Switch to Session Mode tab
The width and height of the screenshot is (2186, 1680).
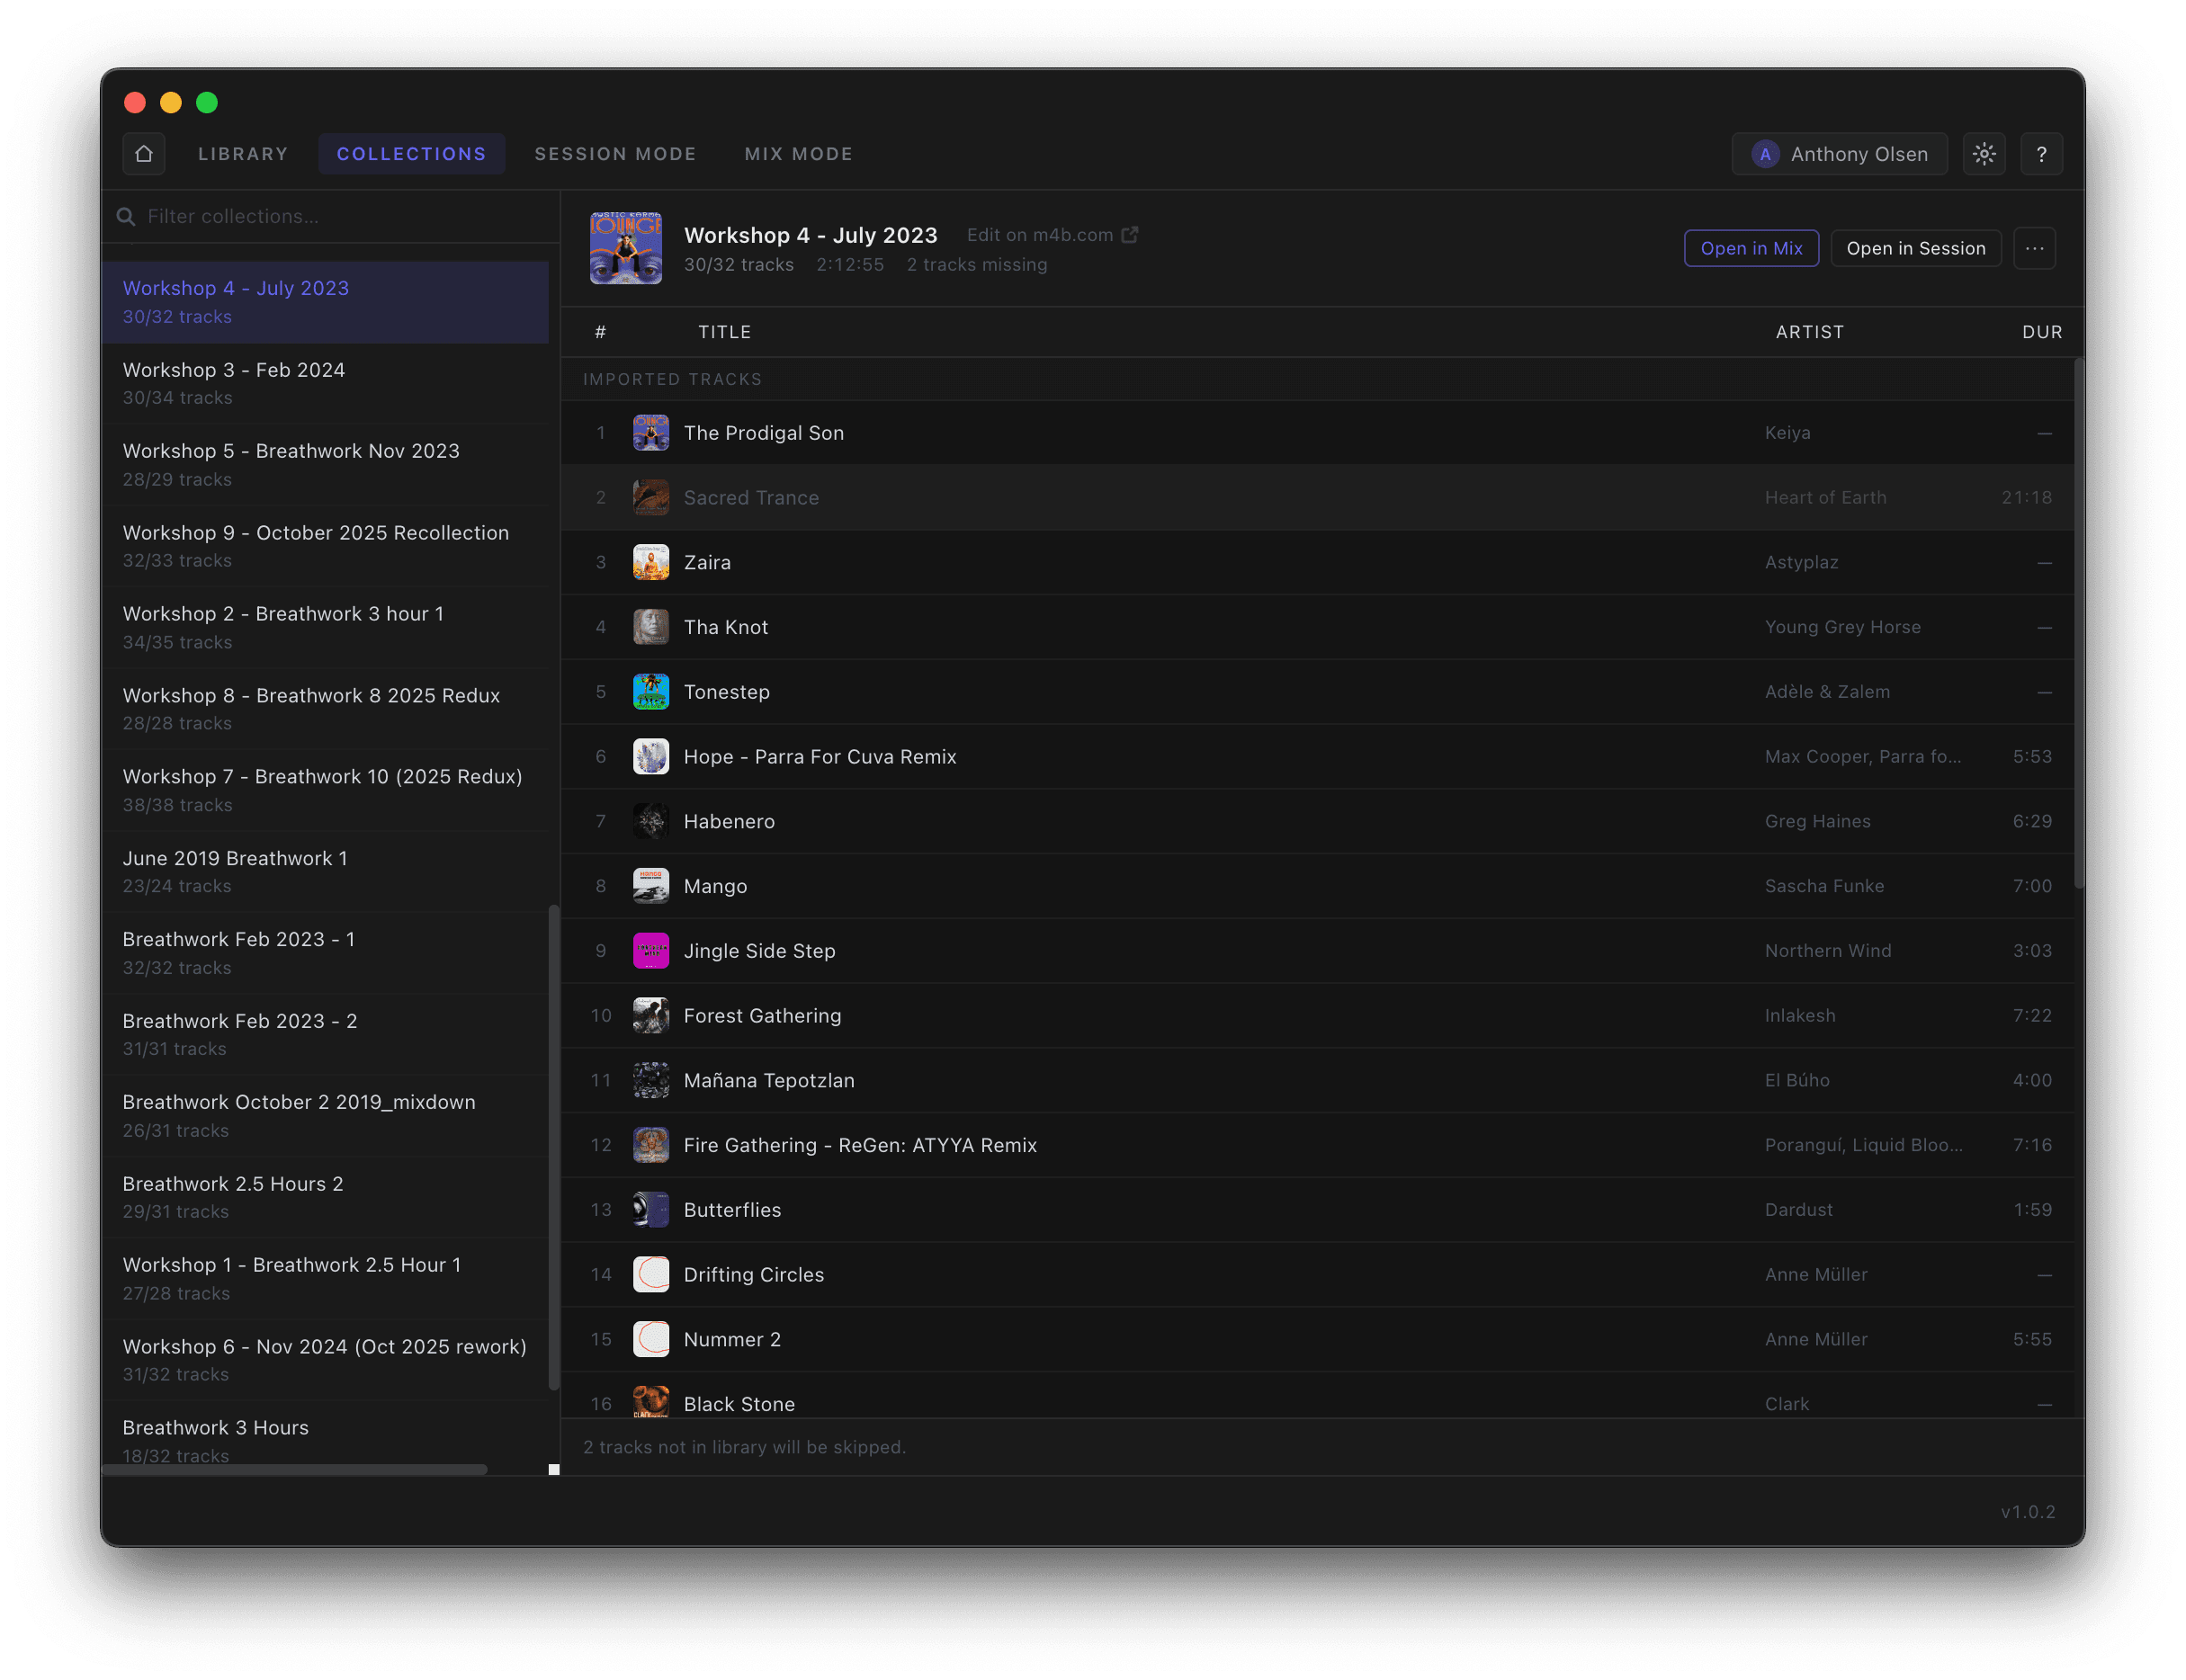(x=615, y=154)
